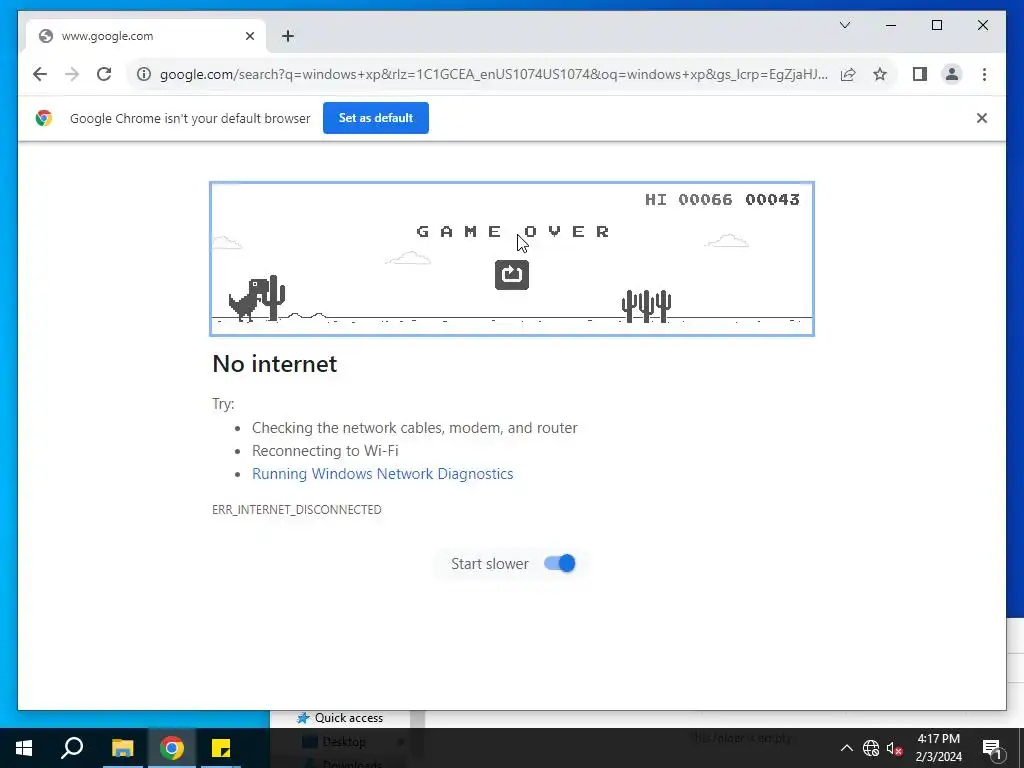Screen dimensions: 1024x768
Task: Dismiss the default browser notification bar
Action: pyautogui.click(x=982, y=118)
